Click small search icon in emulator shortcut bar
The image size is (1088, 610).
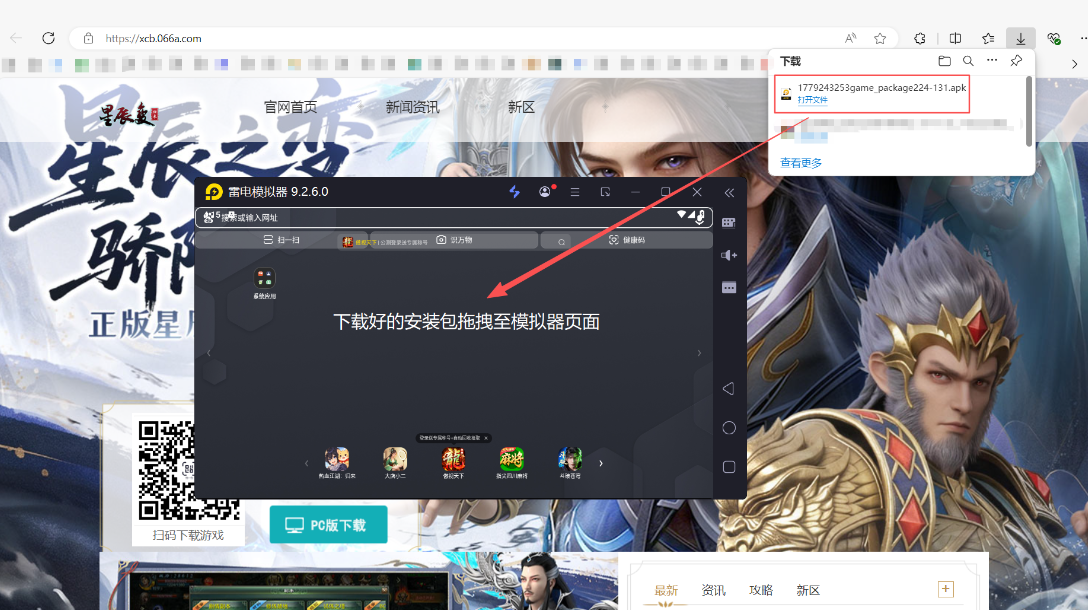561,242
